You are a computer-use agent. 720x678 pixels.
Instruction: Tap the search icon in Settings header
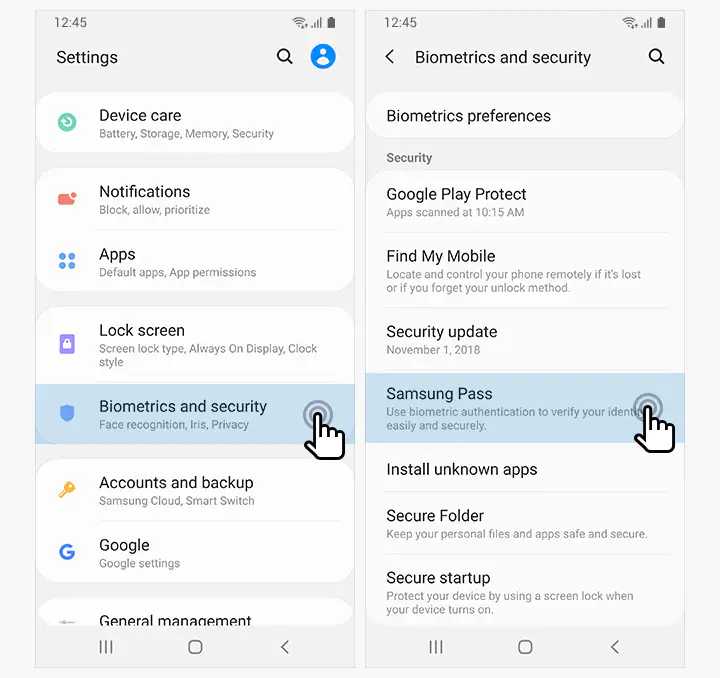[284, 56]
